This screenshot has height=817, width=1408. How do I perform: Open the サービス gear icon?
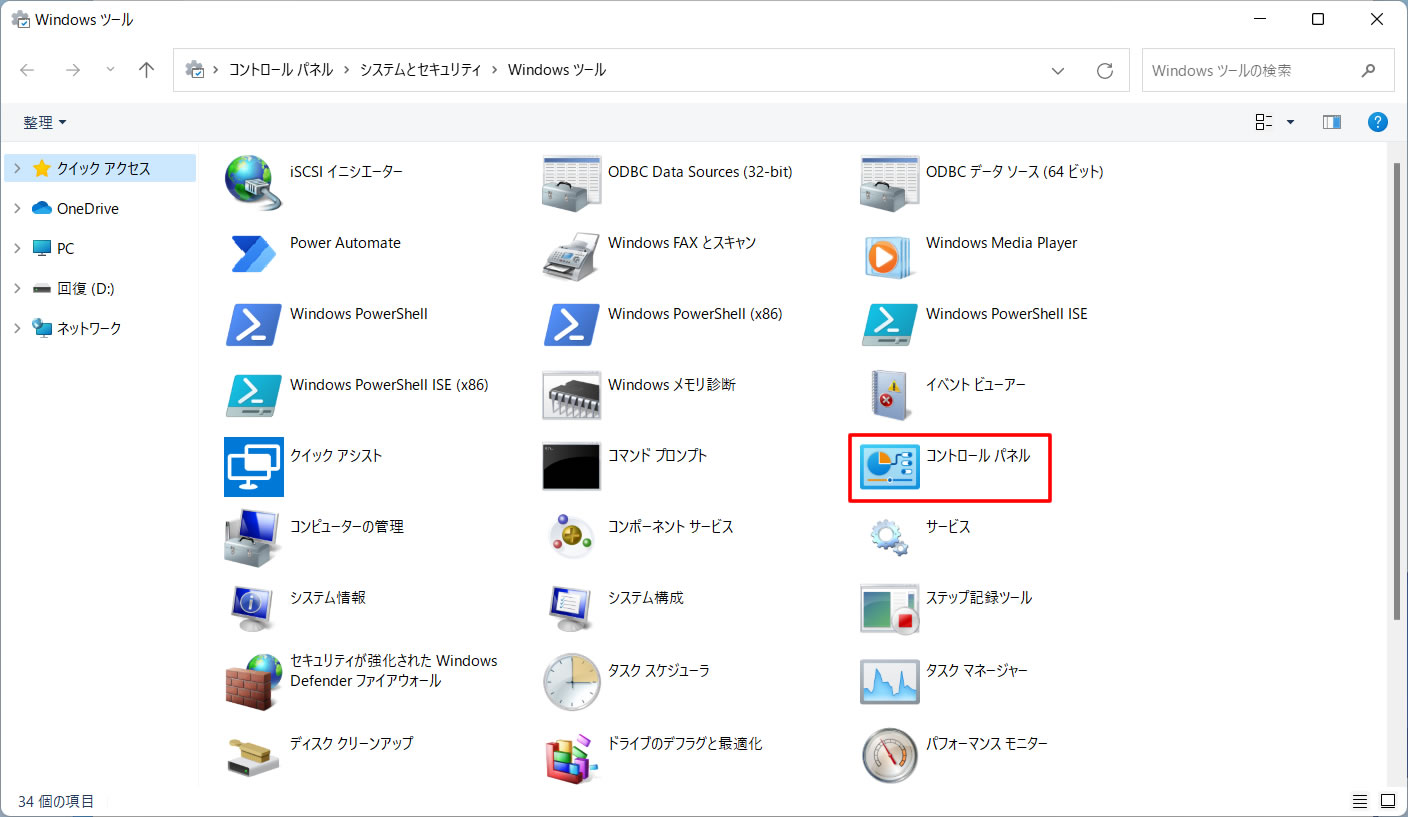coord(889,538)
